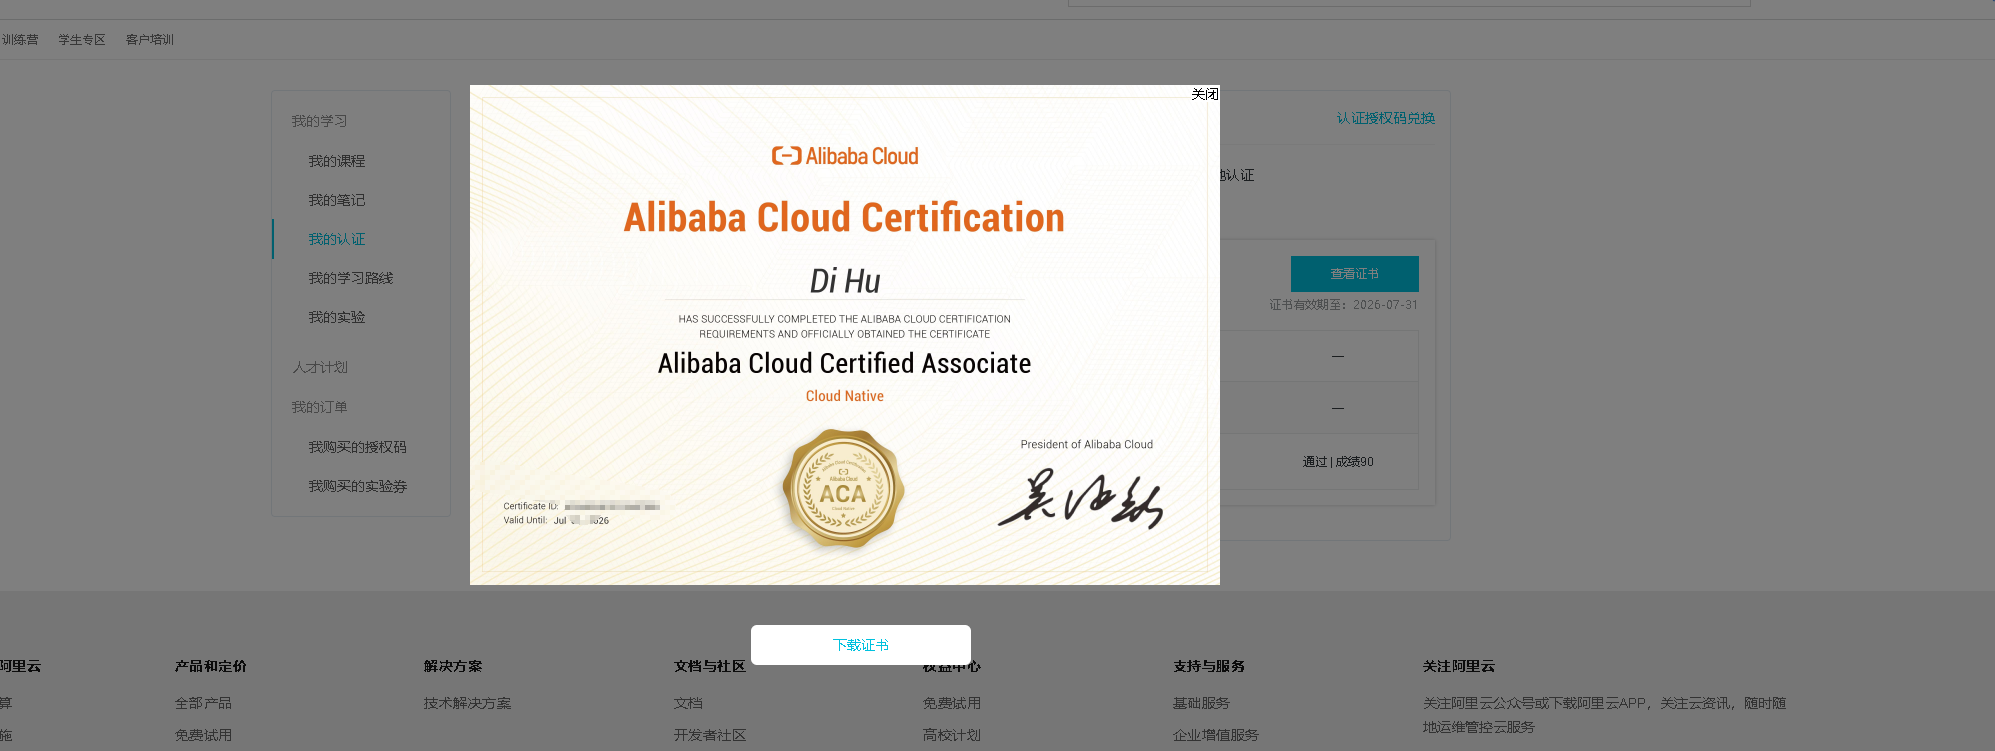The height and width of the screenshot is (751, 1995).
Task: Open the 客户培训 top navigation tab
Action: [150, 40]
